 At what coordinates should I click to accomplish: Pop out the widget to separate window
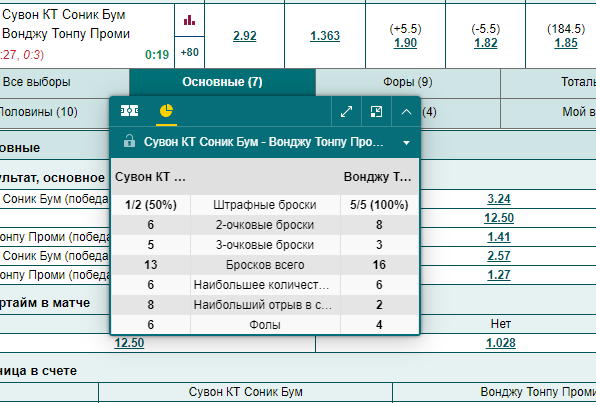[x=376, y=112]
